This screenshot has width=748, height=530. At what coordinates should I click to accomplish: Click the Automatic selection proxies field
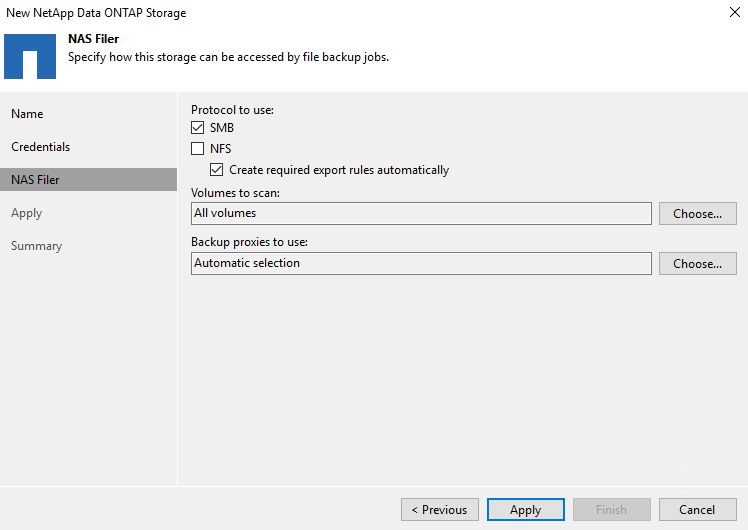[x=420, y=264]
